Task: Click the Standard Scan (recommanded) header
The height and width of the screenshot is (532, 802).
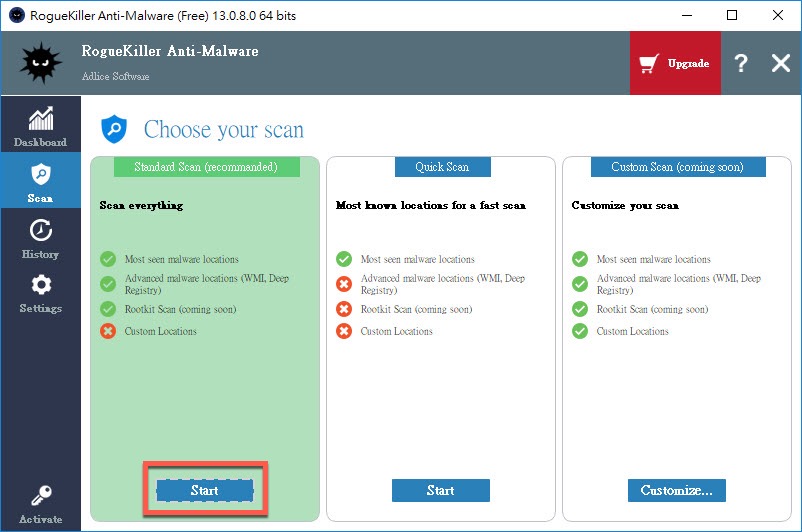Action: coord(206,167)
